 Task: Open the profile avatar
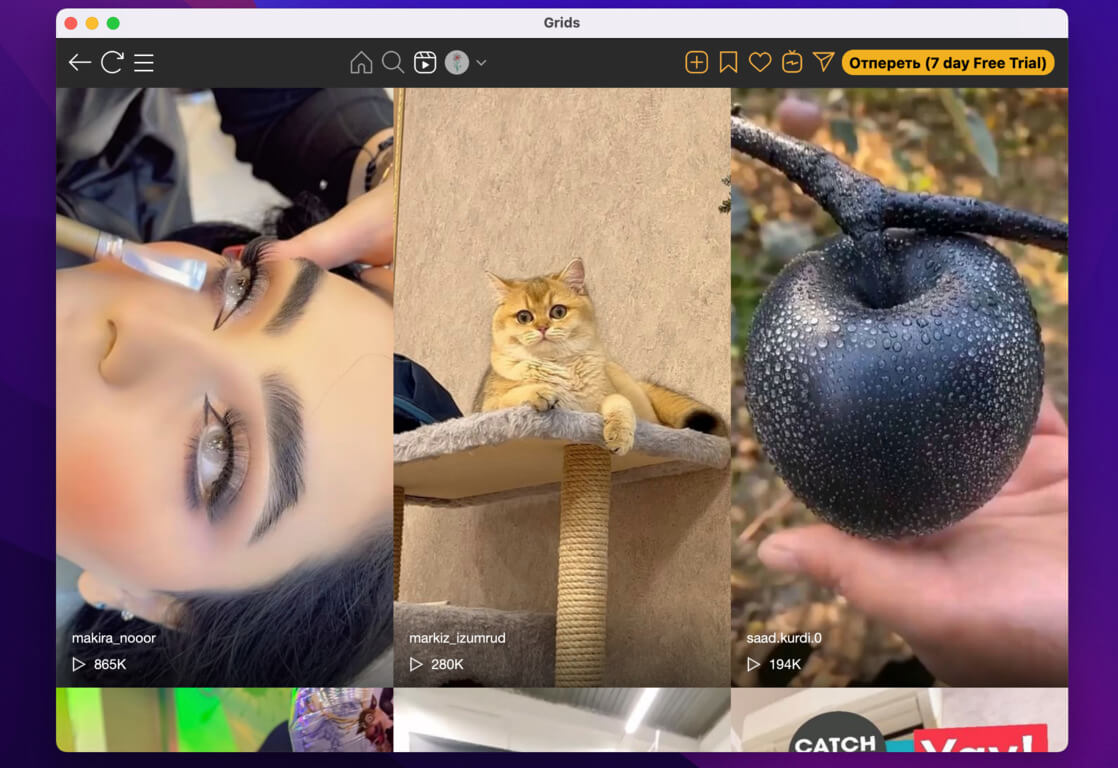(x=457, y=63)
